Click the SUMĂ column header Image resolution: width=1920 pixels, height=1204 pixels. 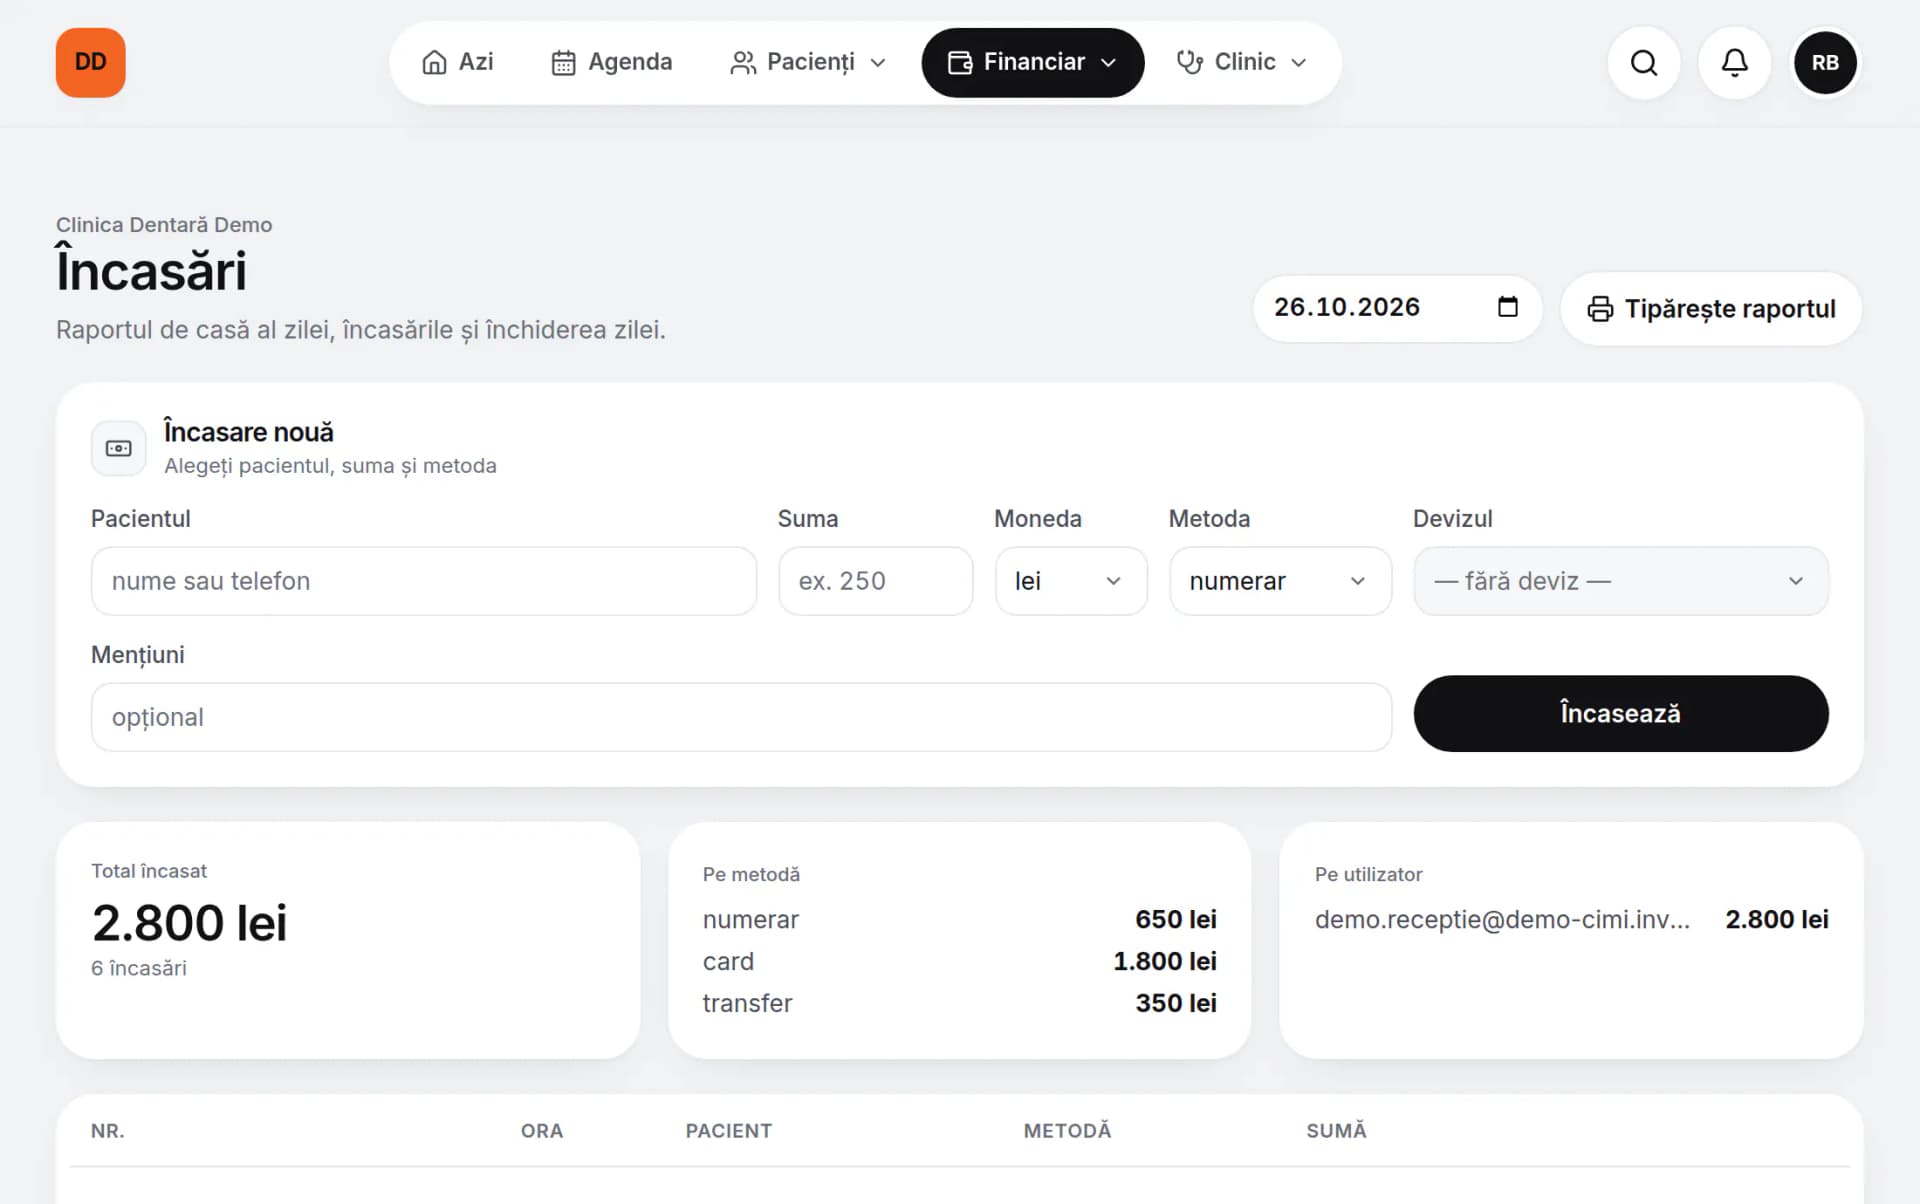pos(1336,1130)
